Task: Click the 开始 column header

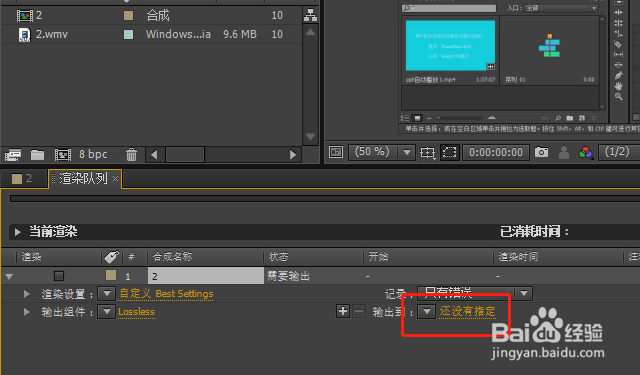Action: pyautogui.click(x=378, y=257)
